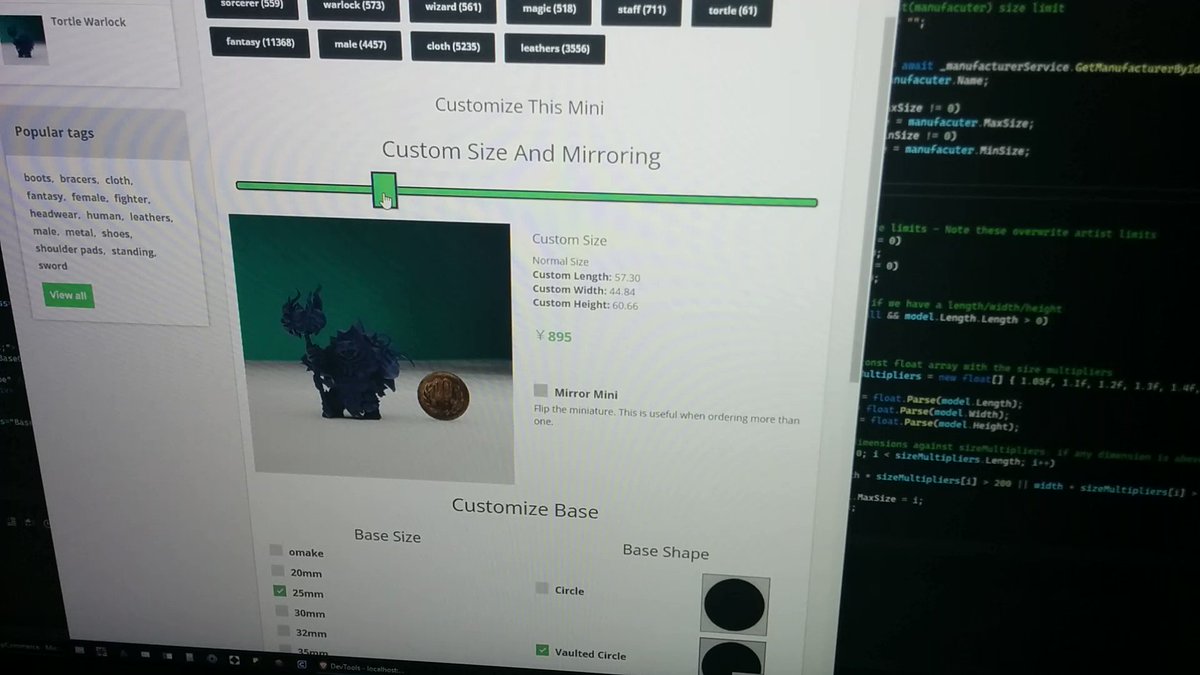Image resolution: width=1200 pixels, height=675 pixels.
Task: Click the right end of the size slider track
Action: [x=812, y=202]
